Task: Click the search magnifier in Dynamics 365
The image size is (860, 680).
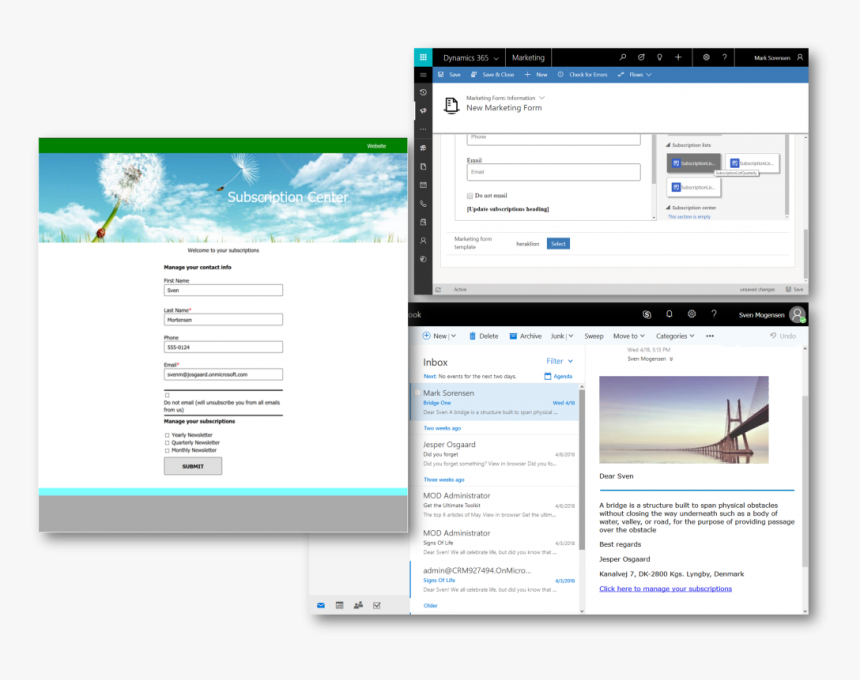Action: point(623,57)
